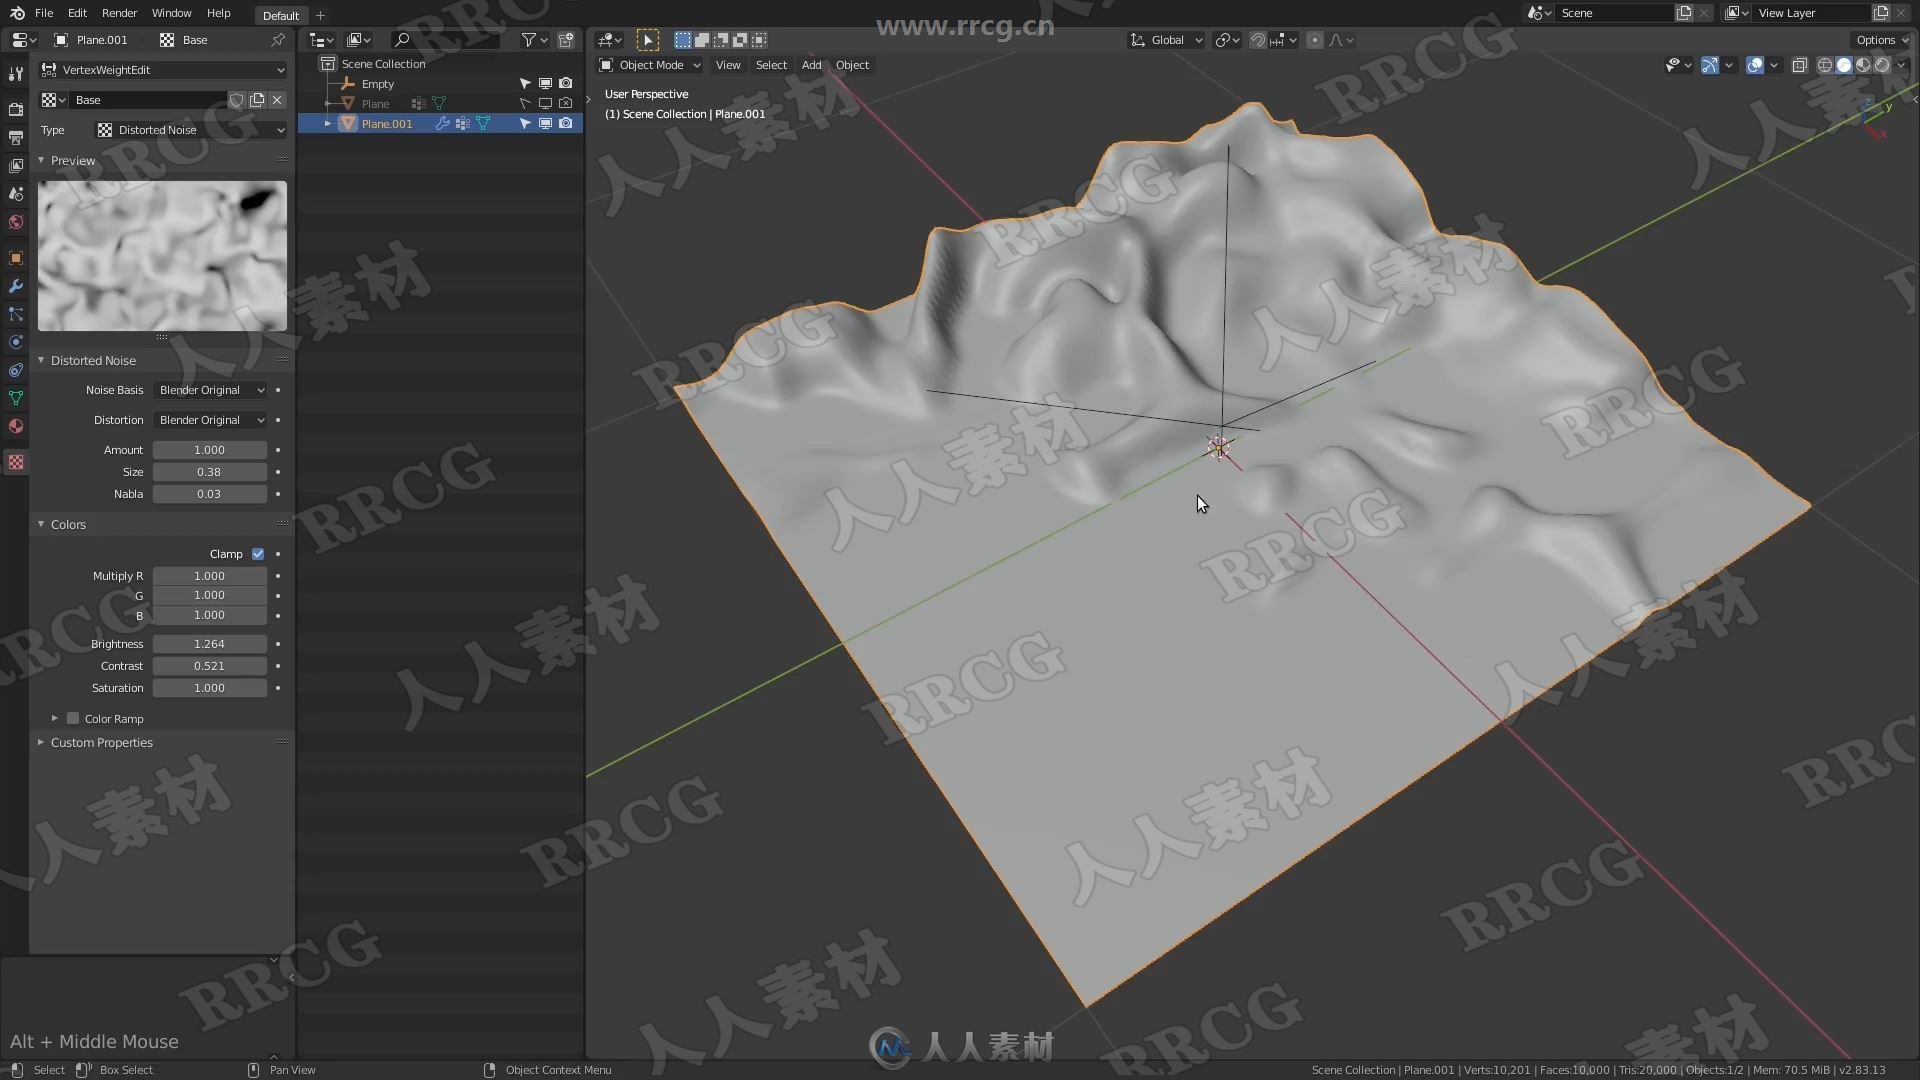Select the Add menu icon in header

[811, 65]
